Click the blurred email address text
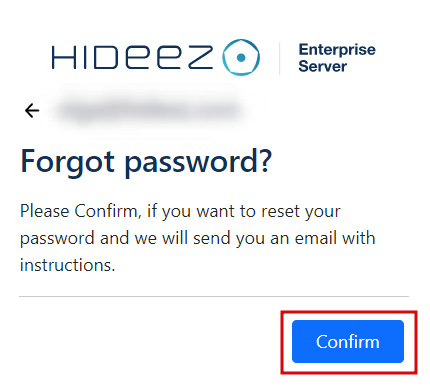 tap(148, 110)
